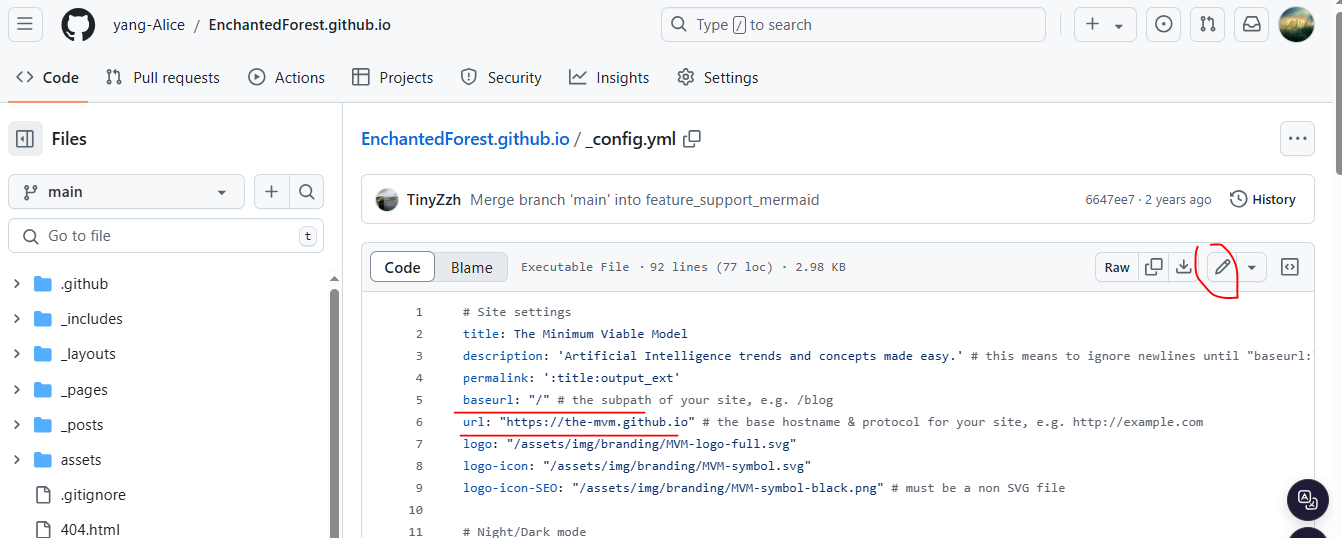The image size is (1342, 538).
Task: Switch to the Settings tab
Action: (718, 77)
